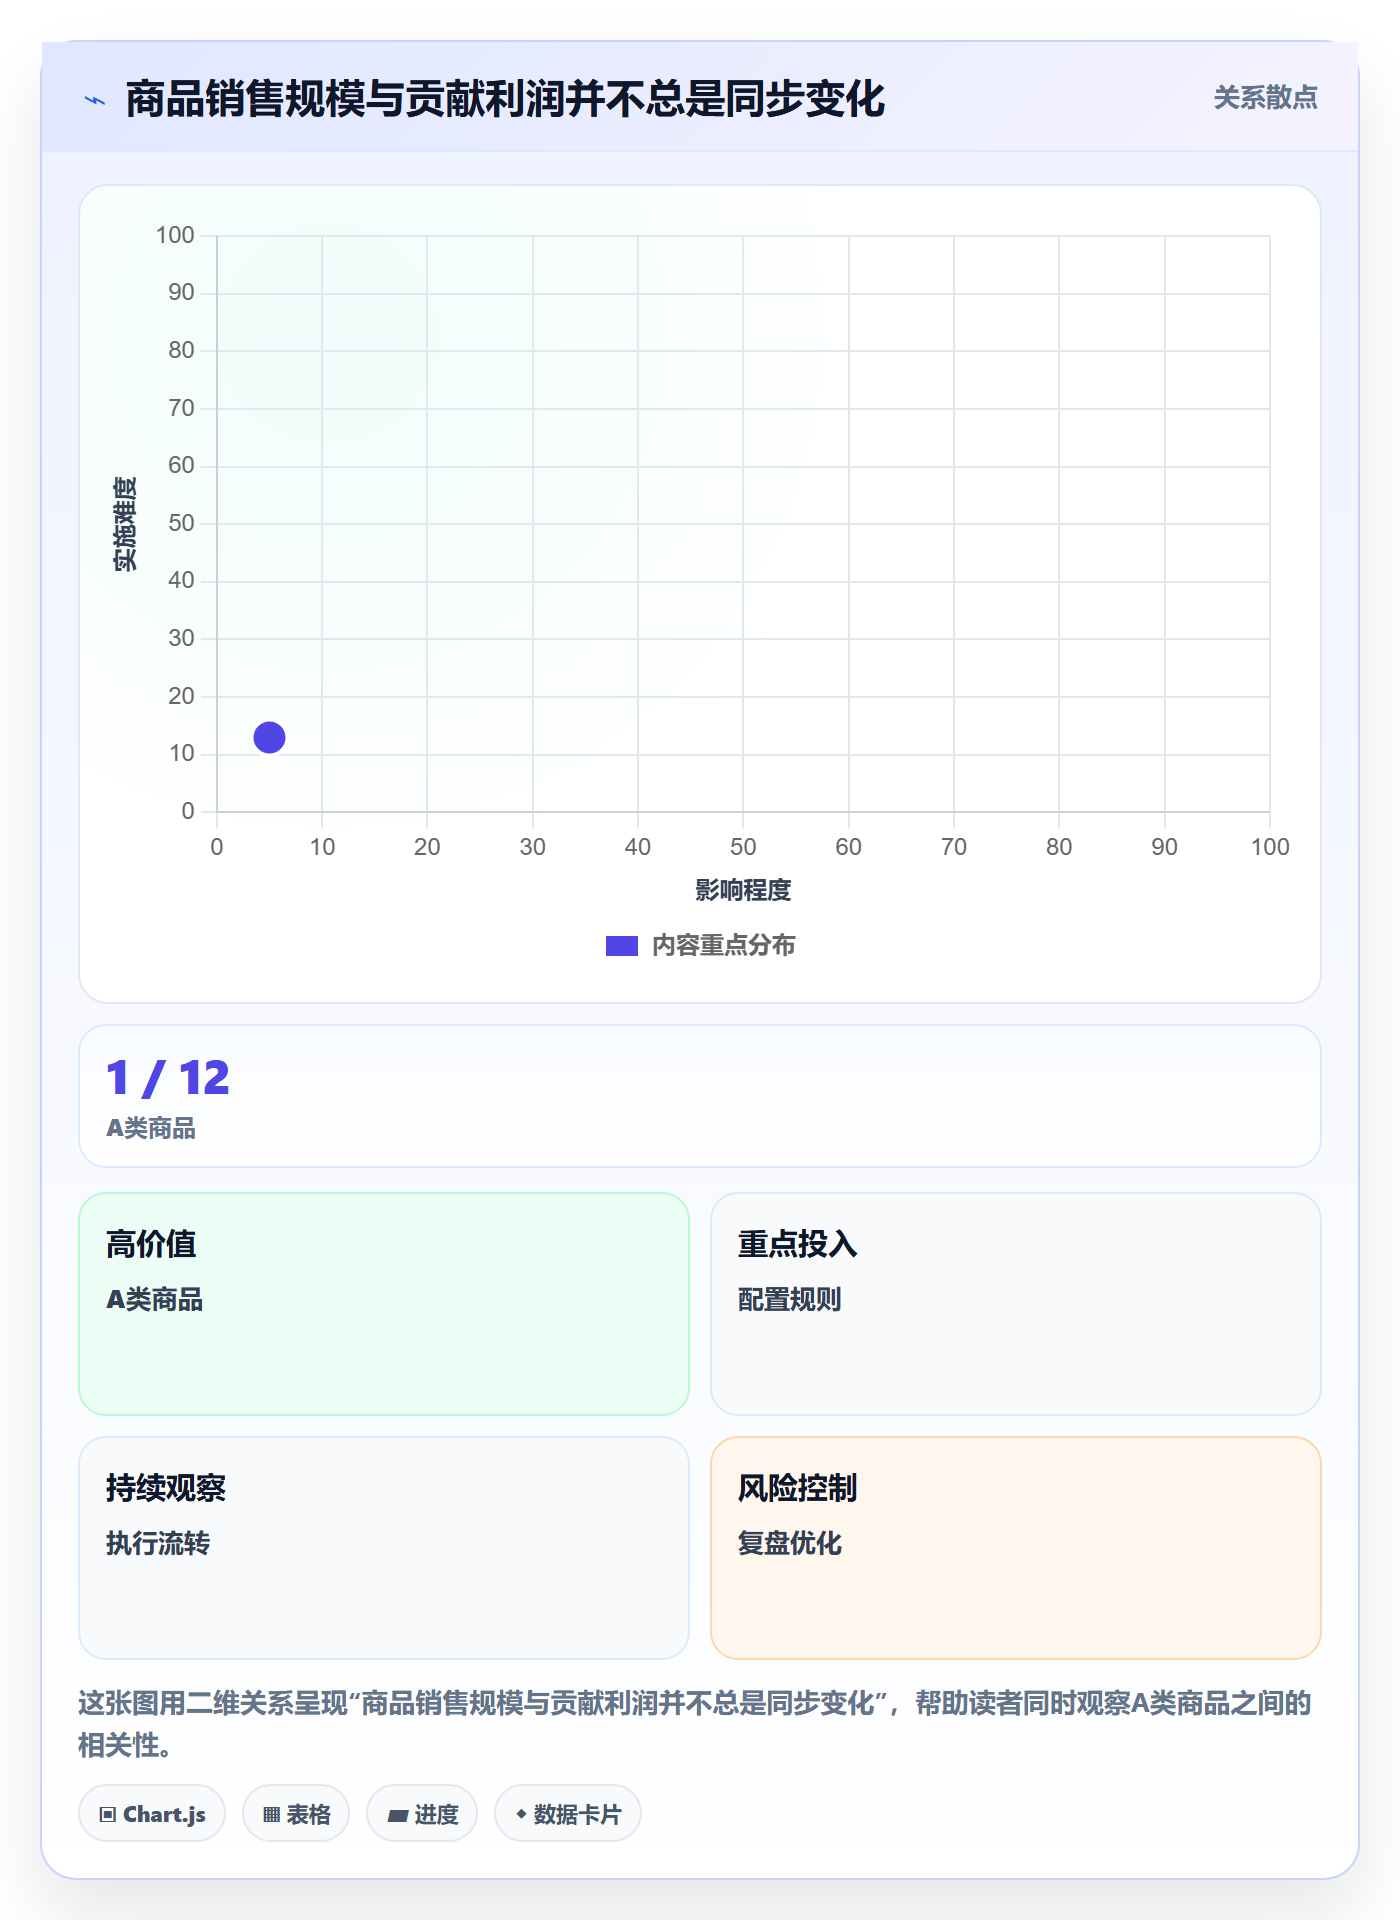The image size is (1400, 1920).
Task: Click the bar icon in 进度 chip
Action: (x=397, y=1815)
